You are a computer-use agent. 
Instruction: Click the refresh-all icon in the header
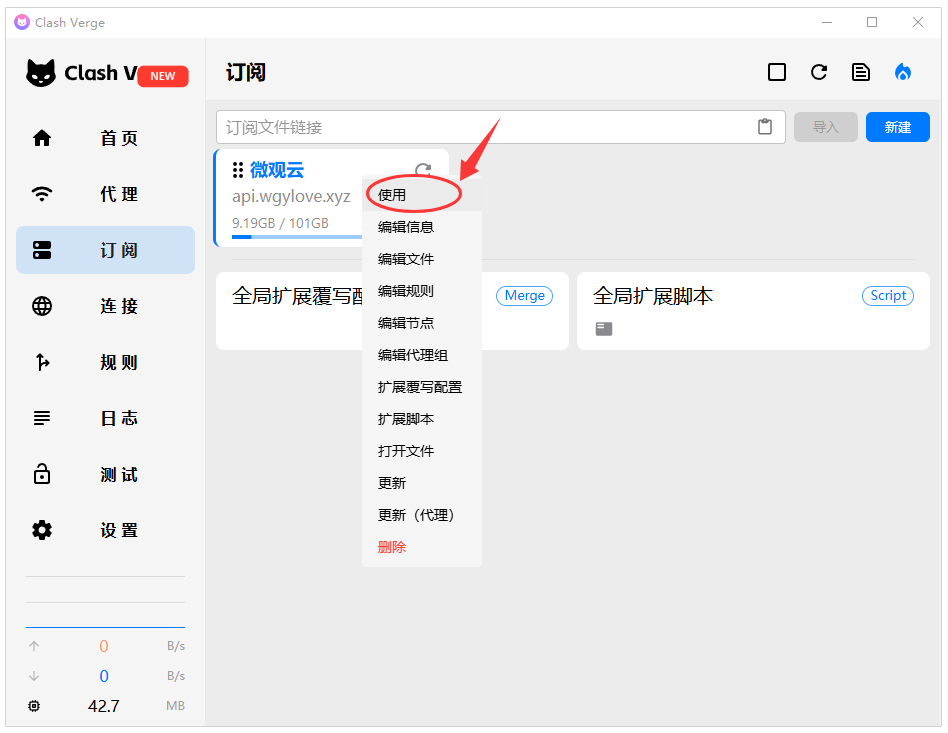[x=819, y=72]
